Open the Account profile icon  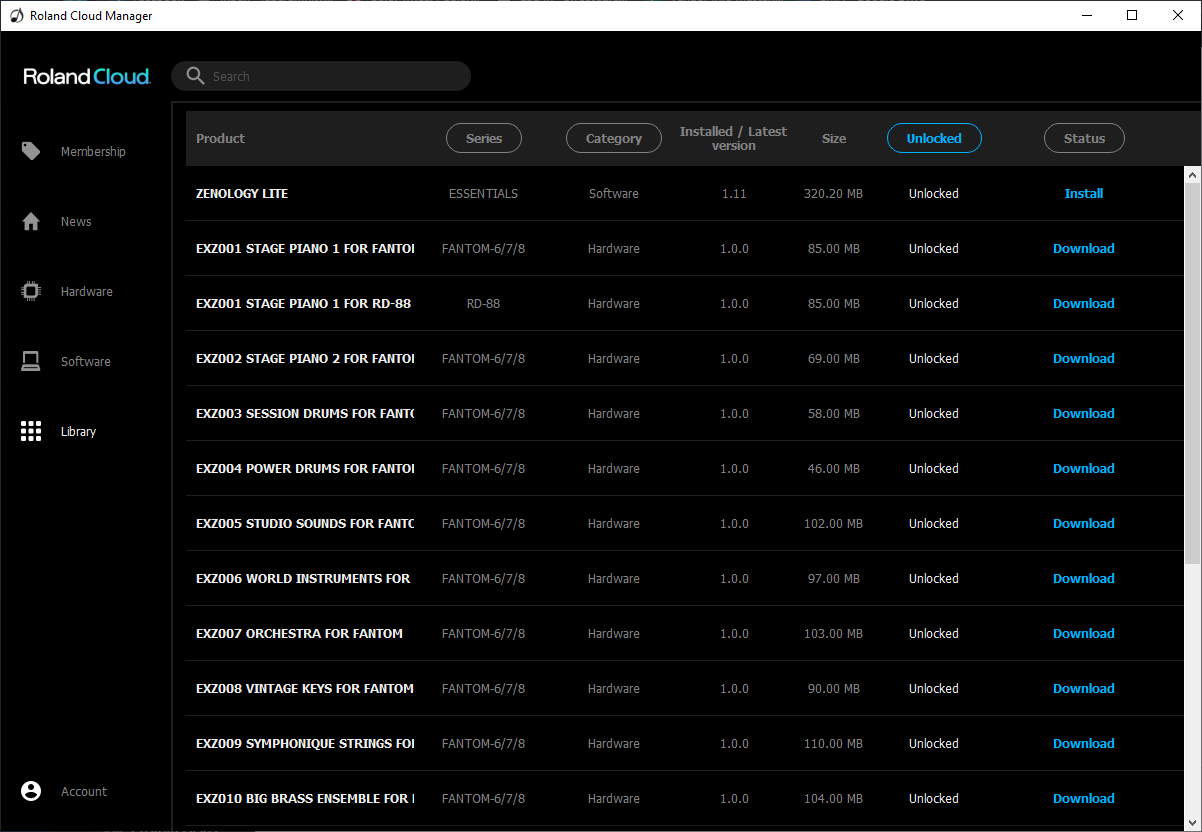tap(31, 791)
